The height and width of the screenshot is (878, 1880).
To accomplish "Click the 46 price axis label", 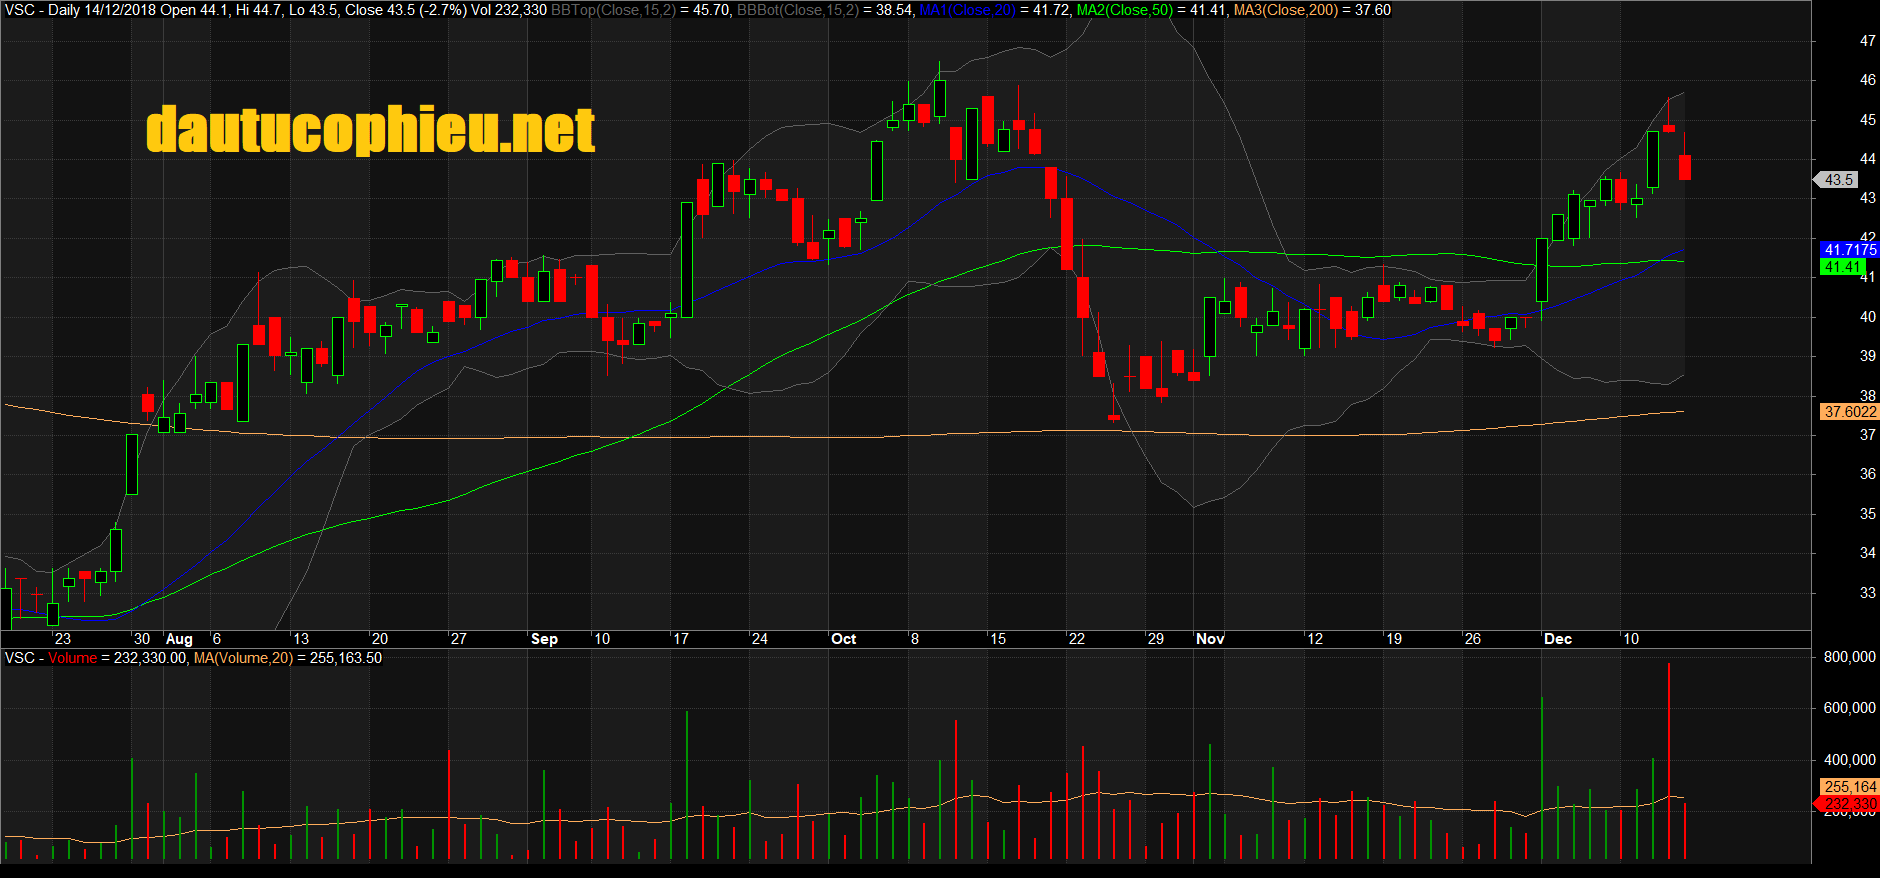I will 1867,80.
